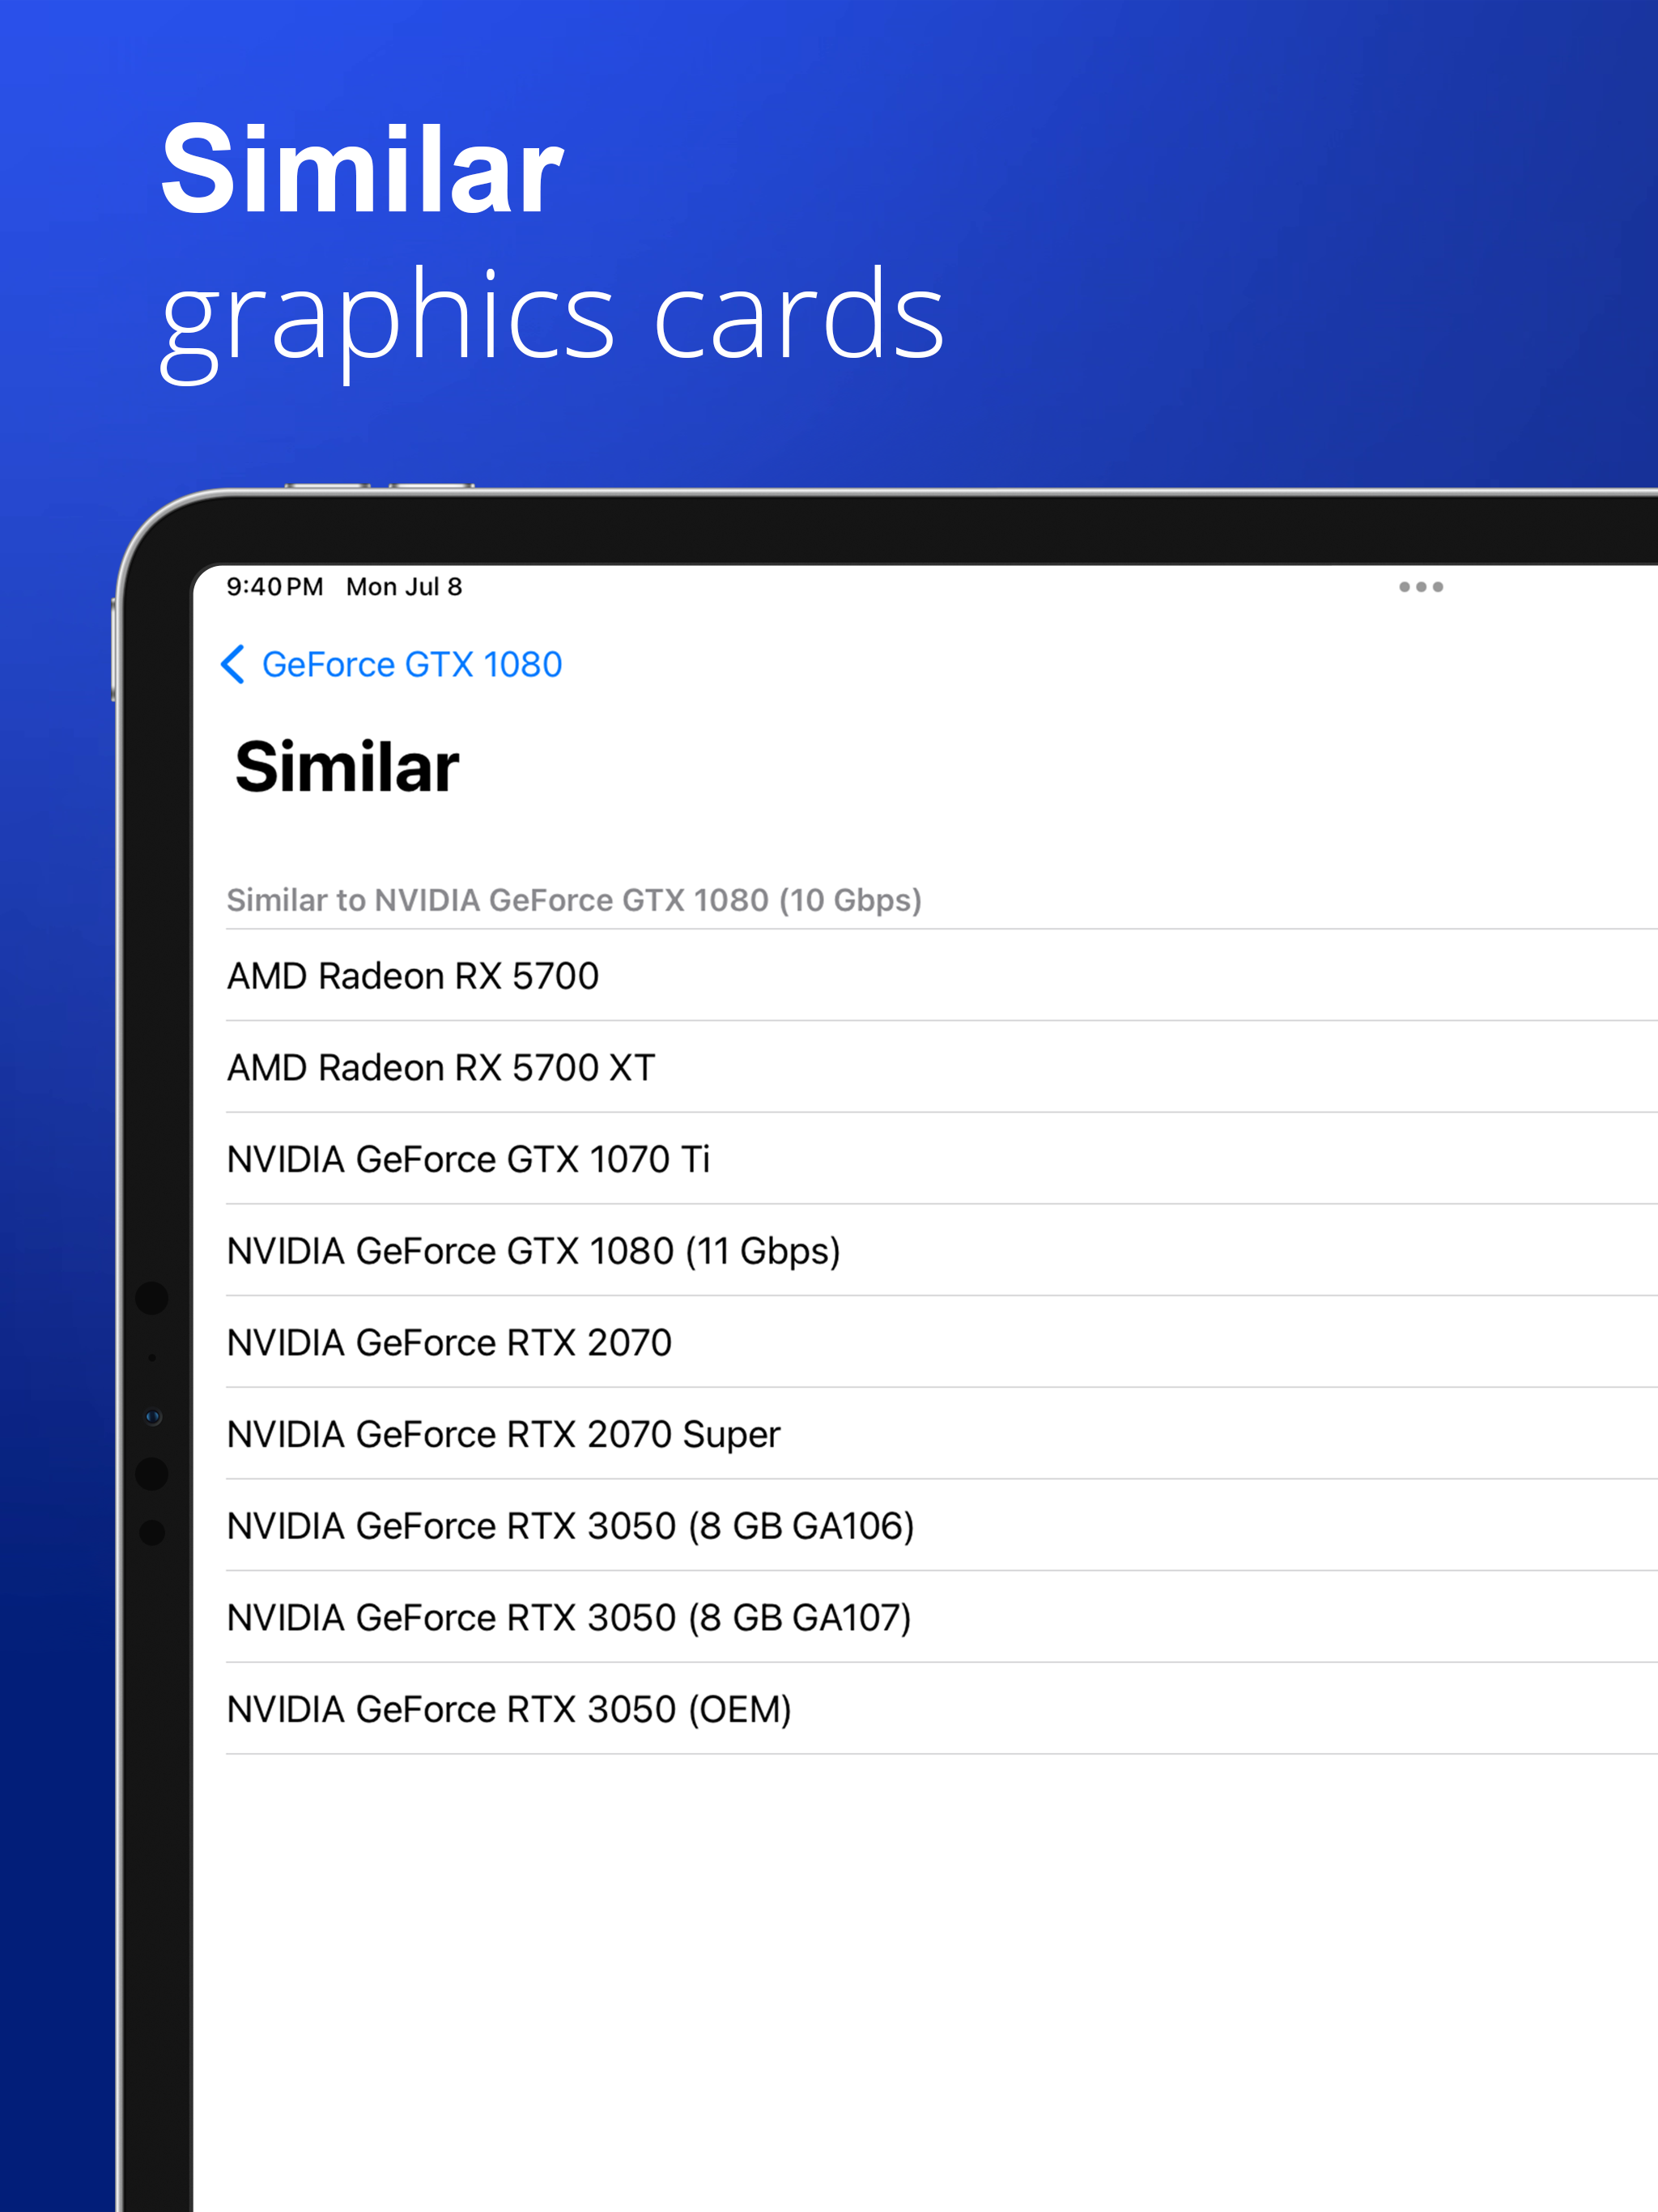Open RTX 3050 (8 GB GA106)
Viewport: 1658px width, 2212px height.
(570, 1526)
